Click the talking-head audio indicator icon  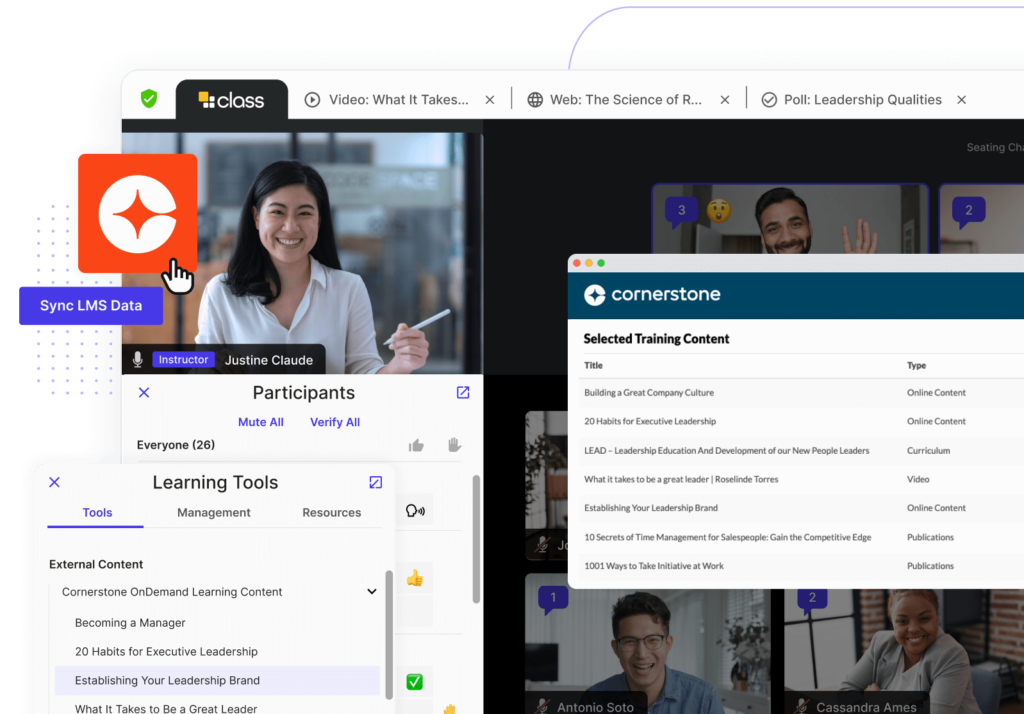click(x=416, y=510)
